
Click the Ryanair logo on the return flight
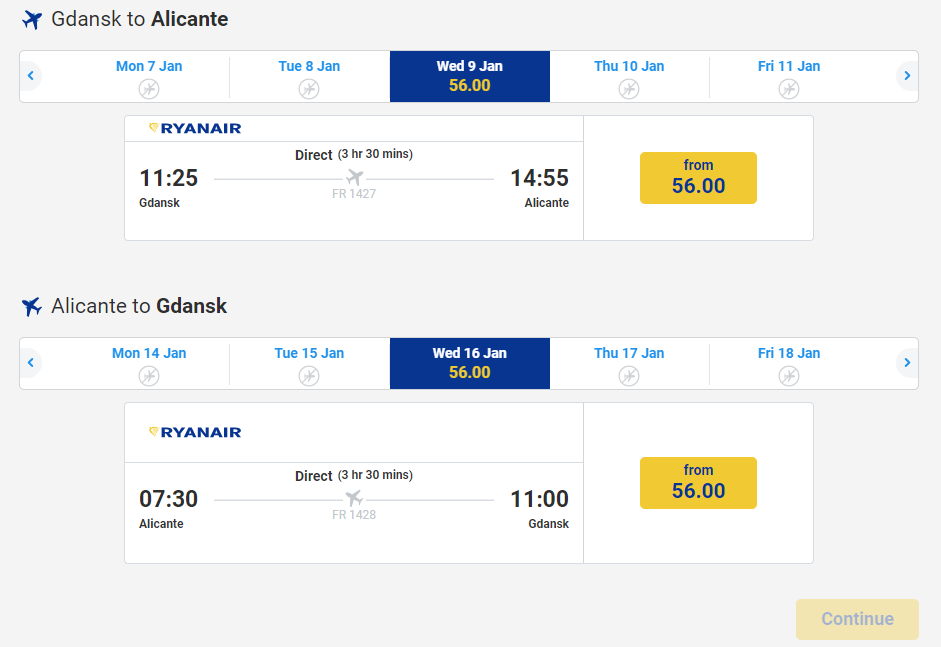point(196,432)
